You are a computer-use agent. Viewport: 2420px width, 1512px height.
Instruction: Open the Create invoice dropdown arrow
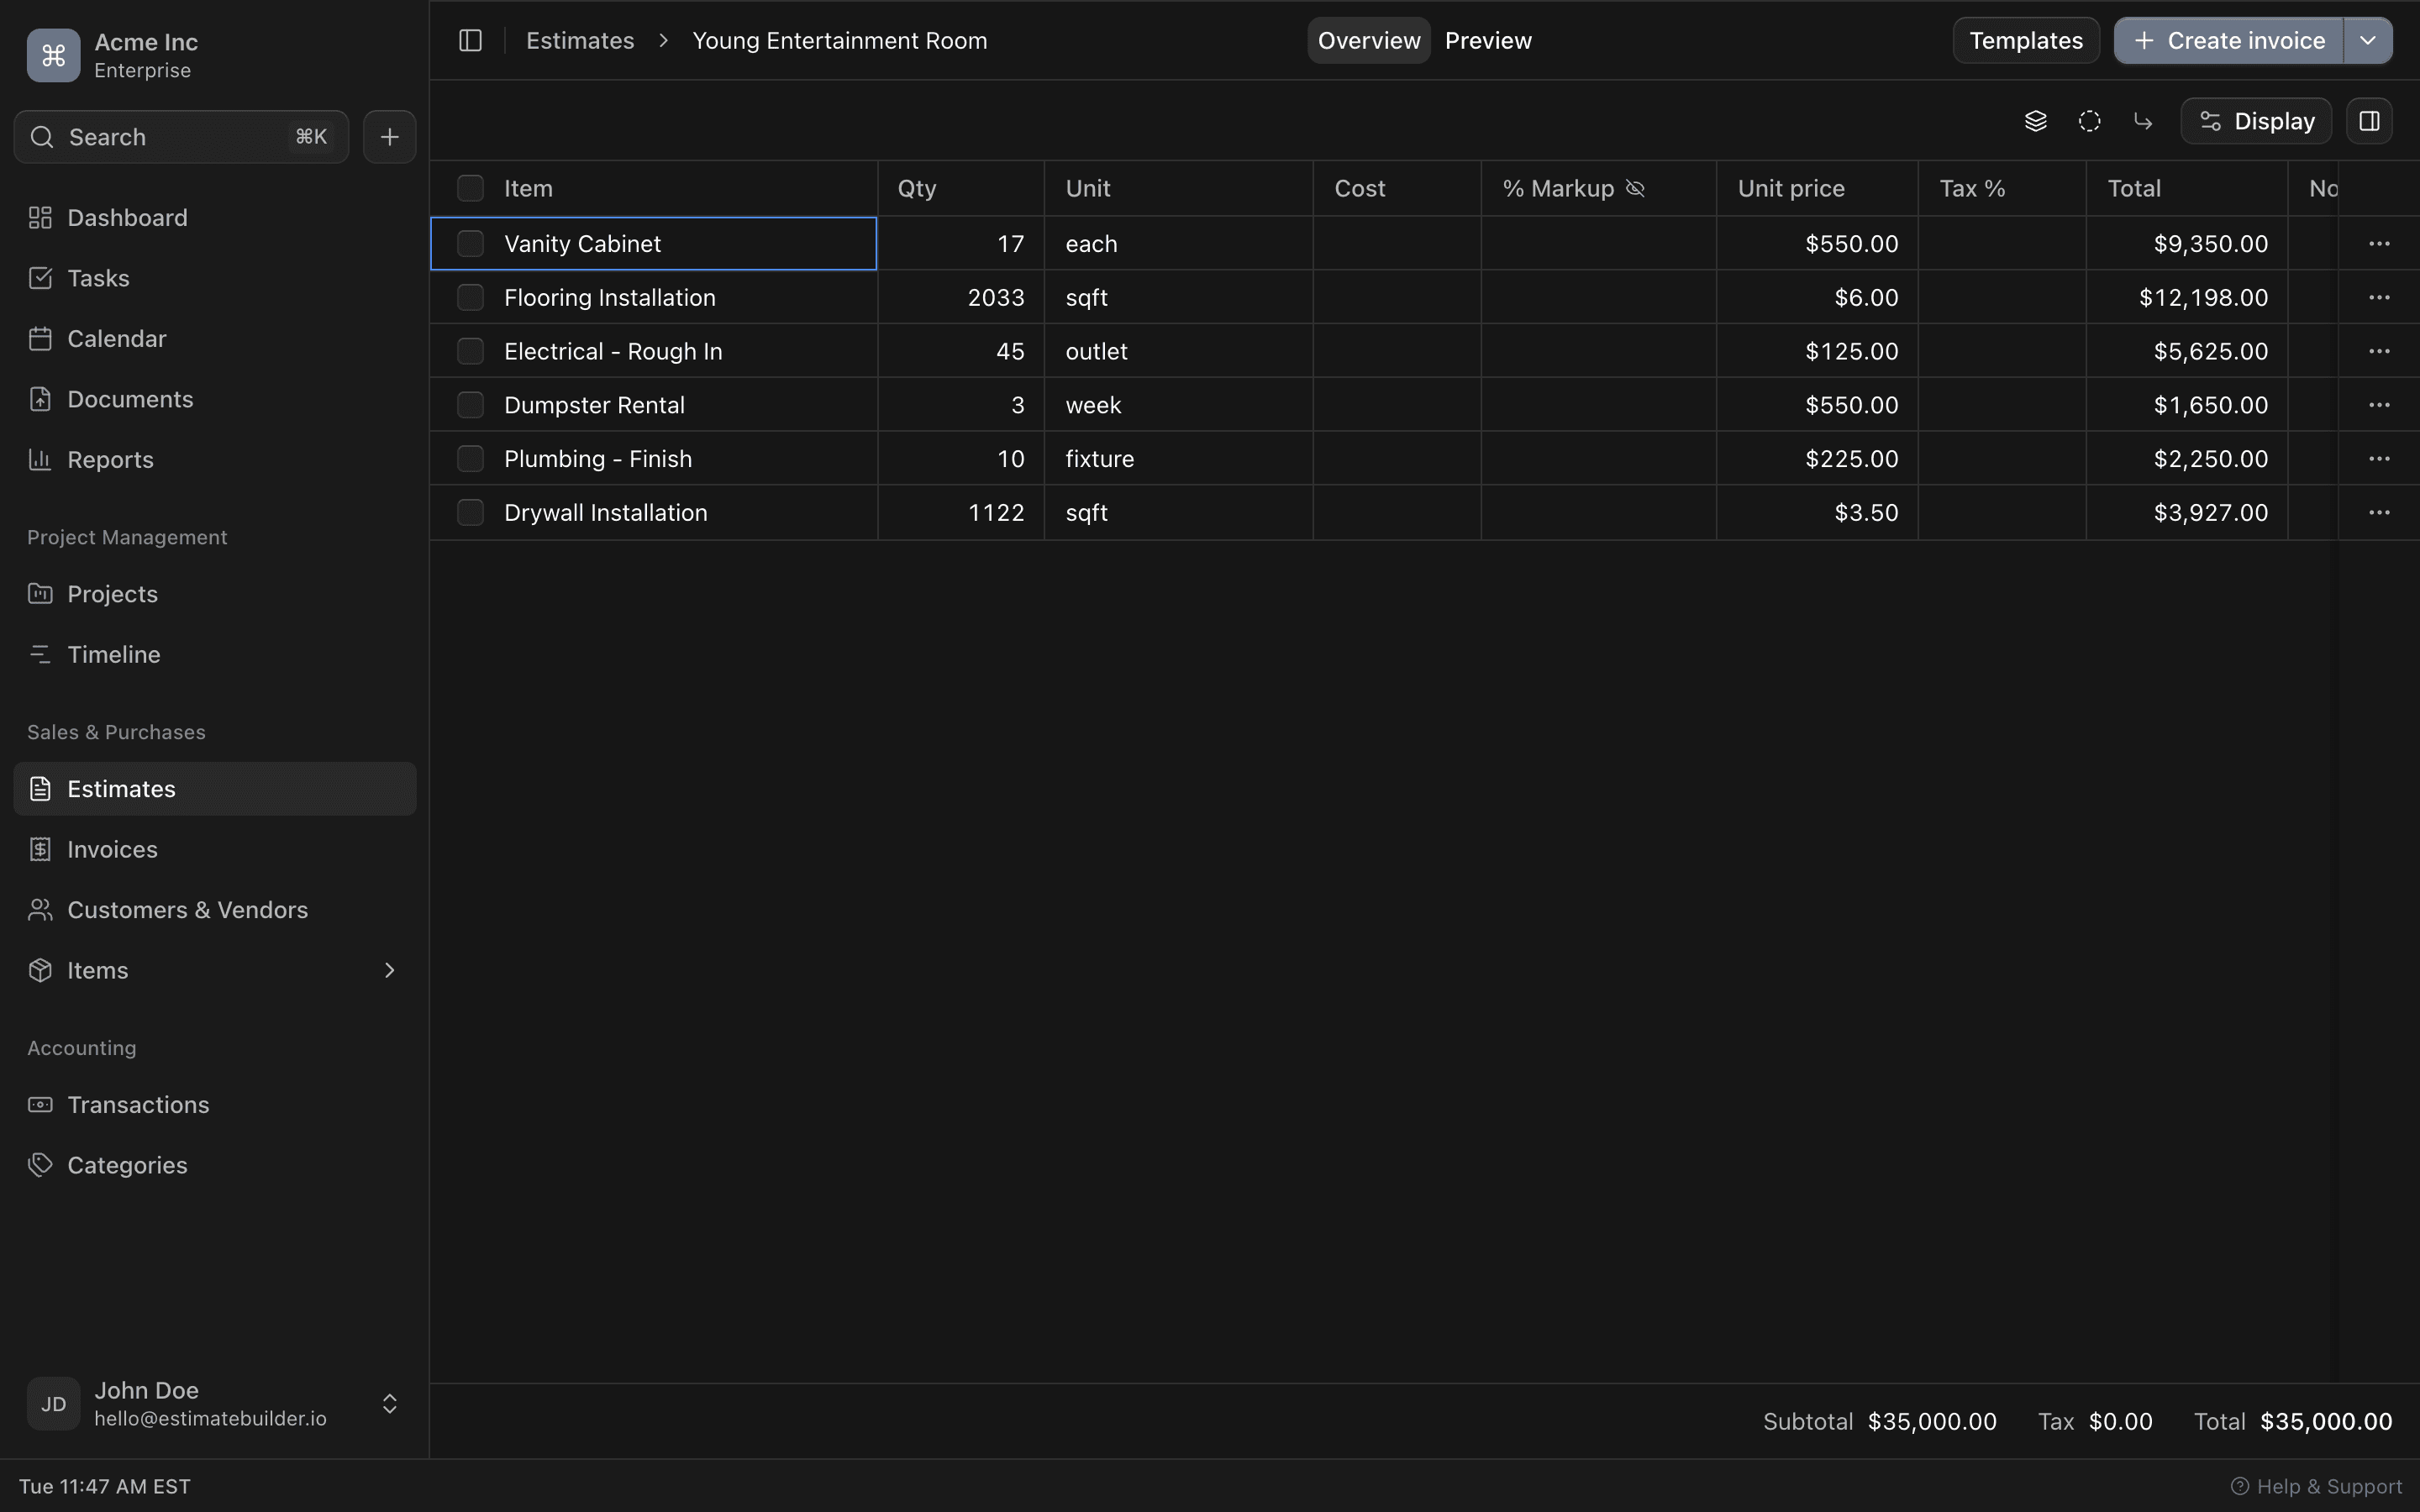pos(2367,40)
